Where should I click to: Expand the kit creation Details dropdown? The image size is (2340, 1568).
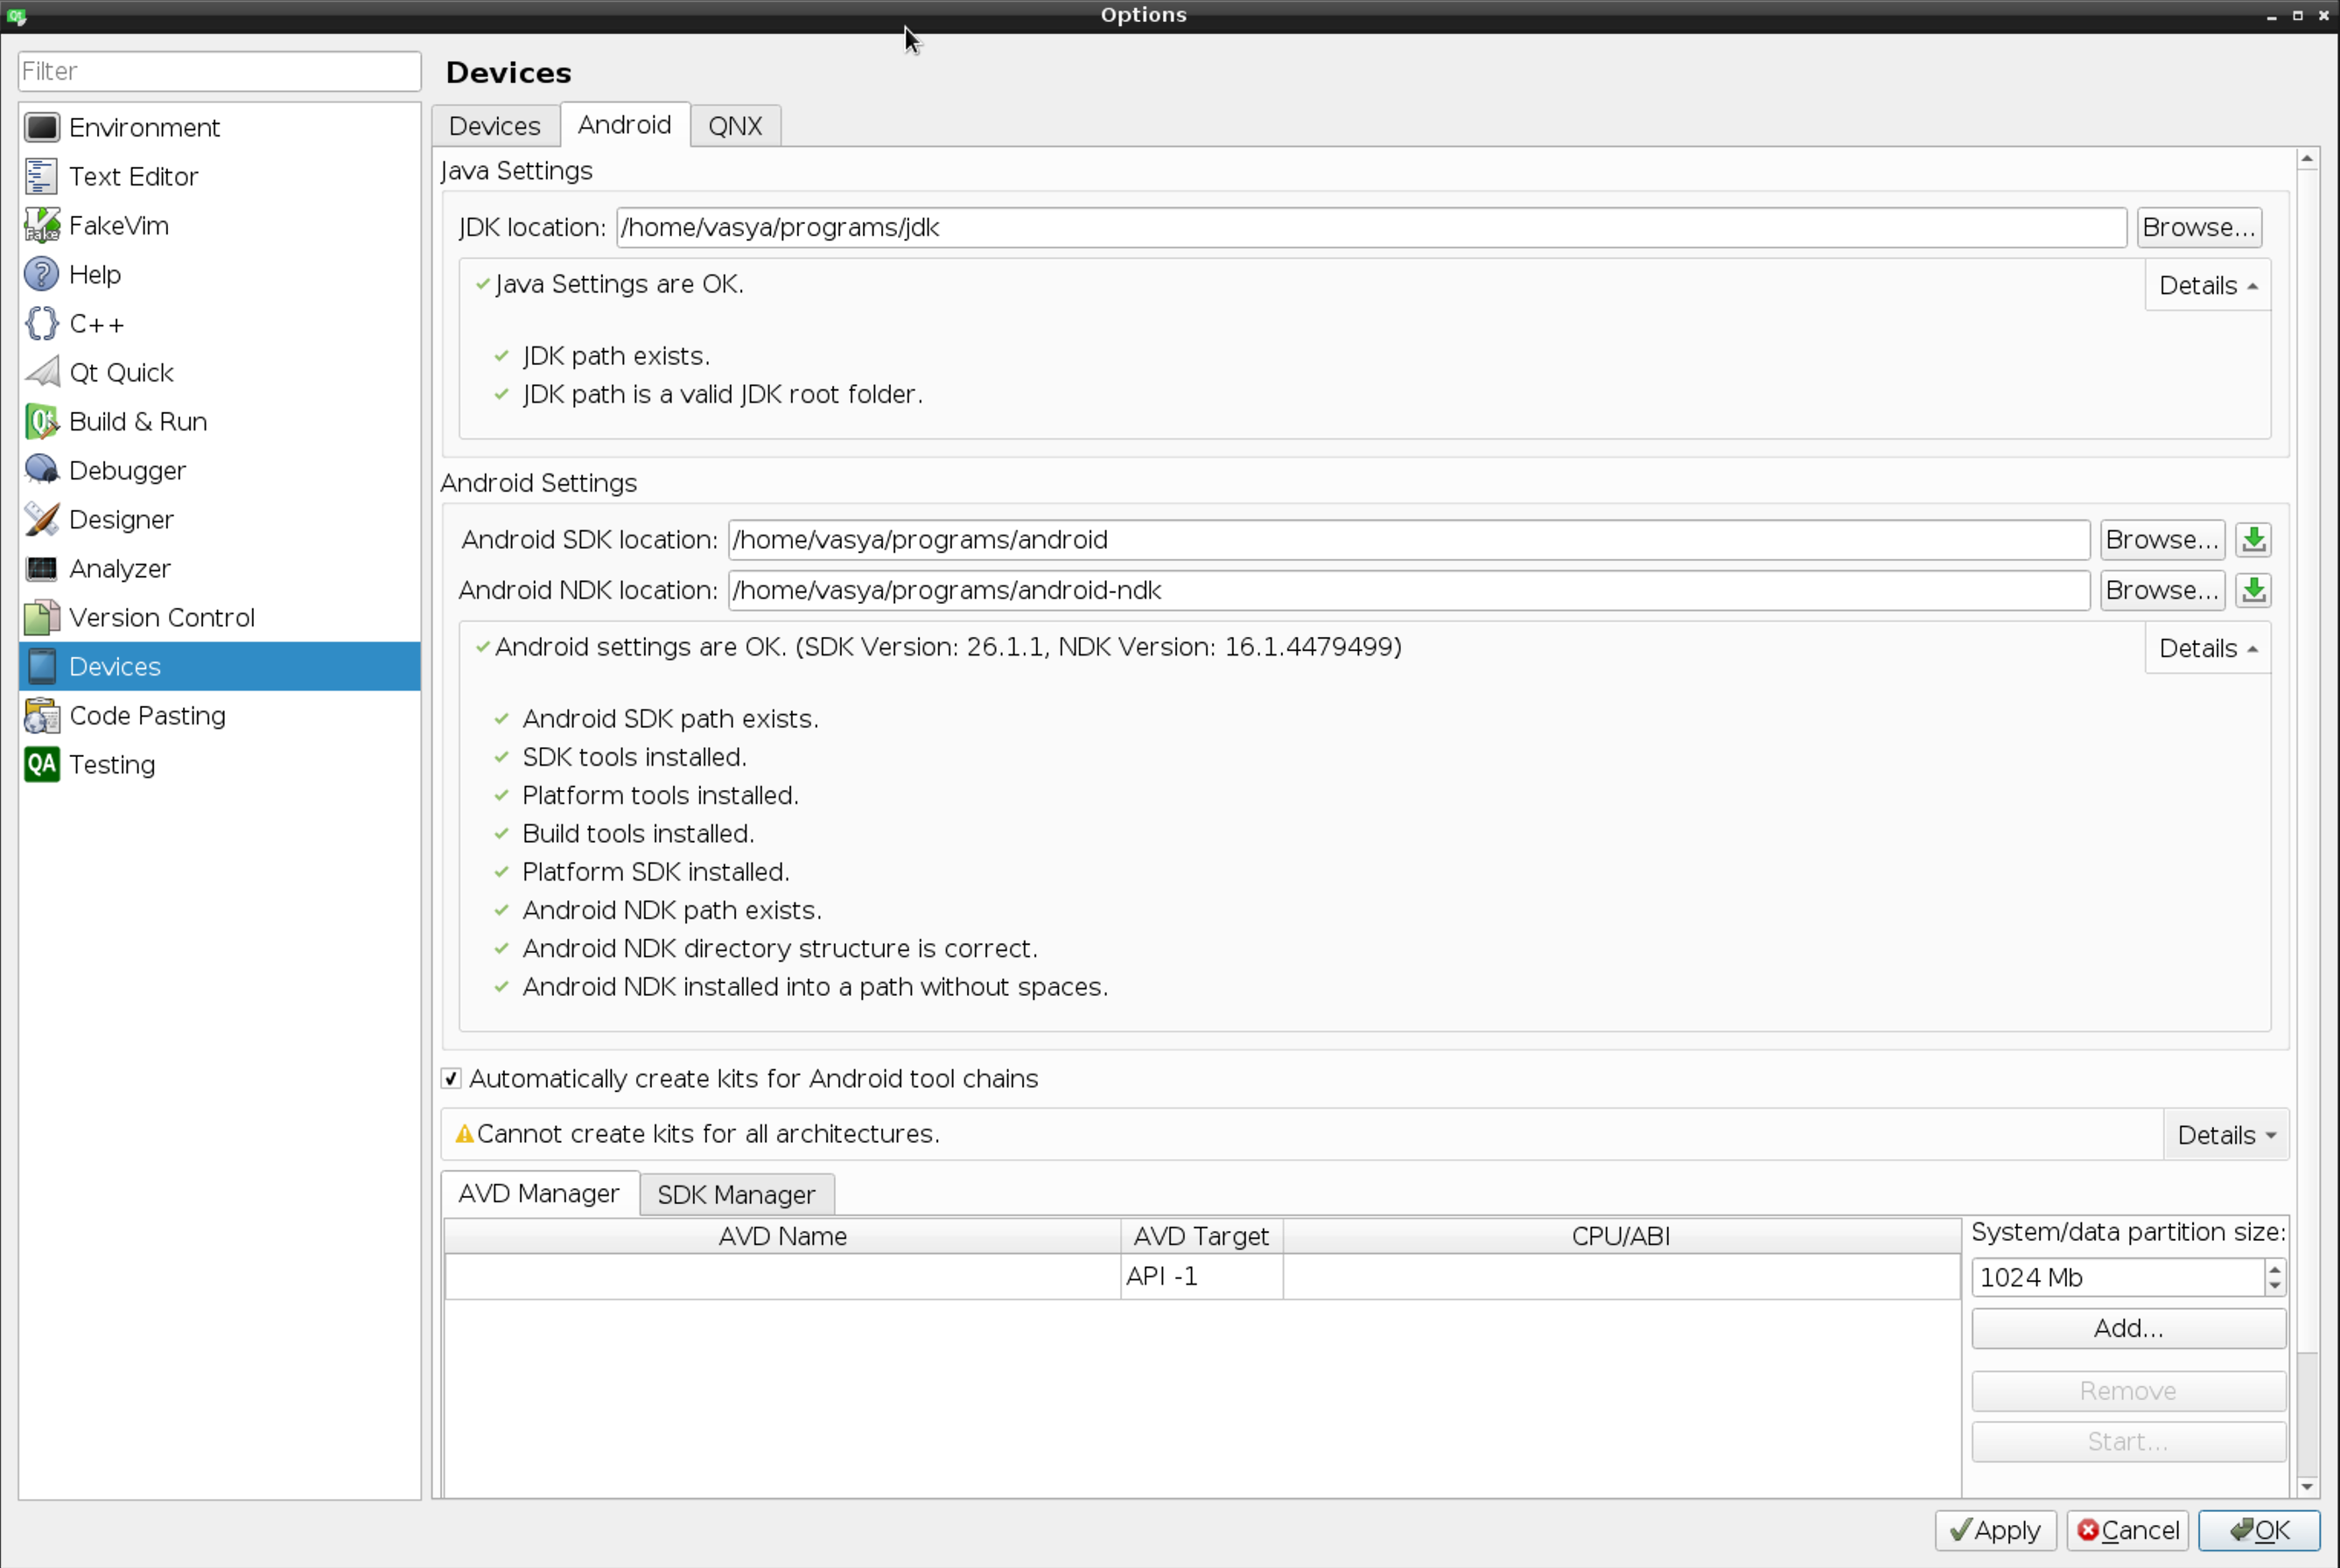click(x=2223, y=1134)
